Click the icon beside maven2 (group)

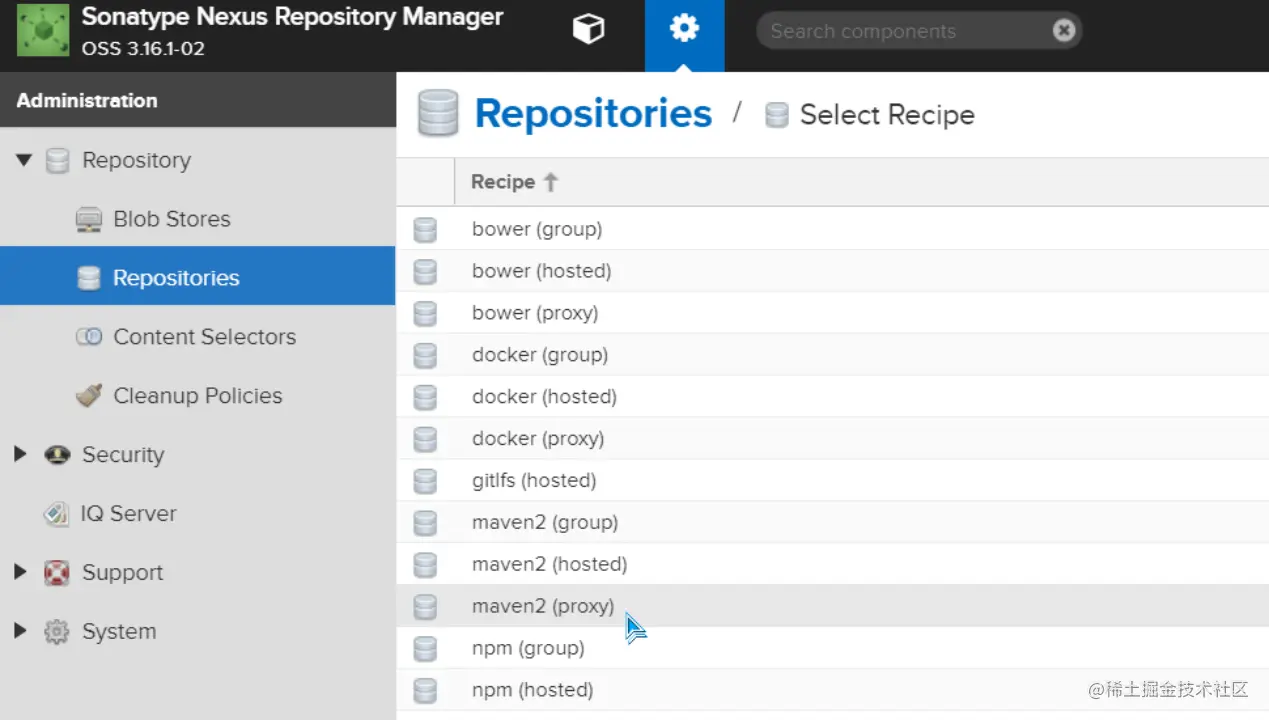(x=425, y=524)
